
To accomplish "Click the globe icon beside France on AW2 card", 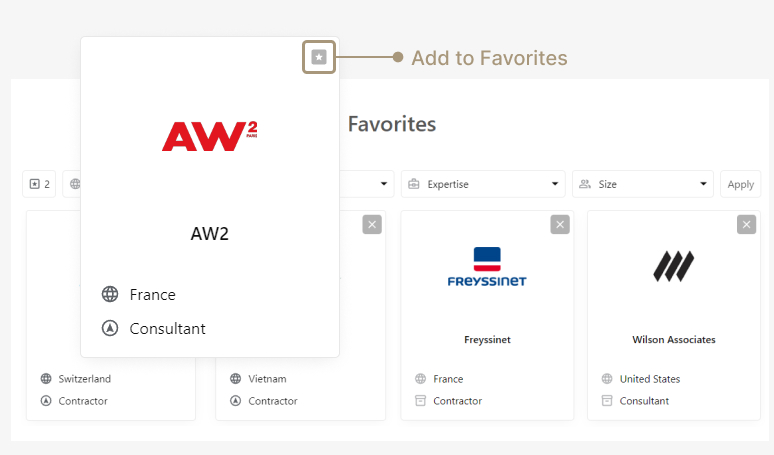I will (110, 295).
